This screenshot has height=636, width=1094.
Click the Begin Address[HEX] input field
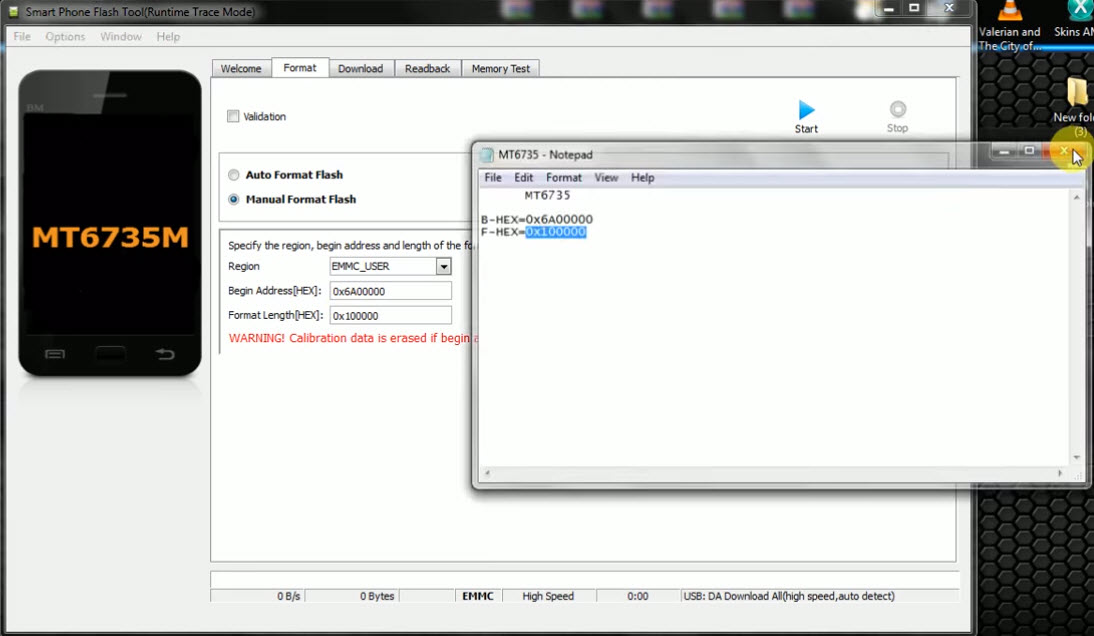click(x=390, y=290)
